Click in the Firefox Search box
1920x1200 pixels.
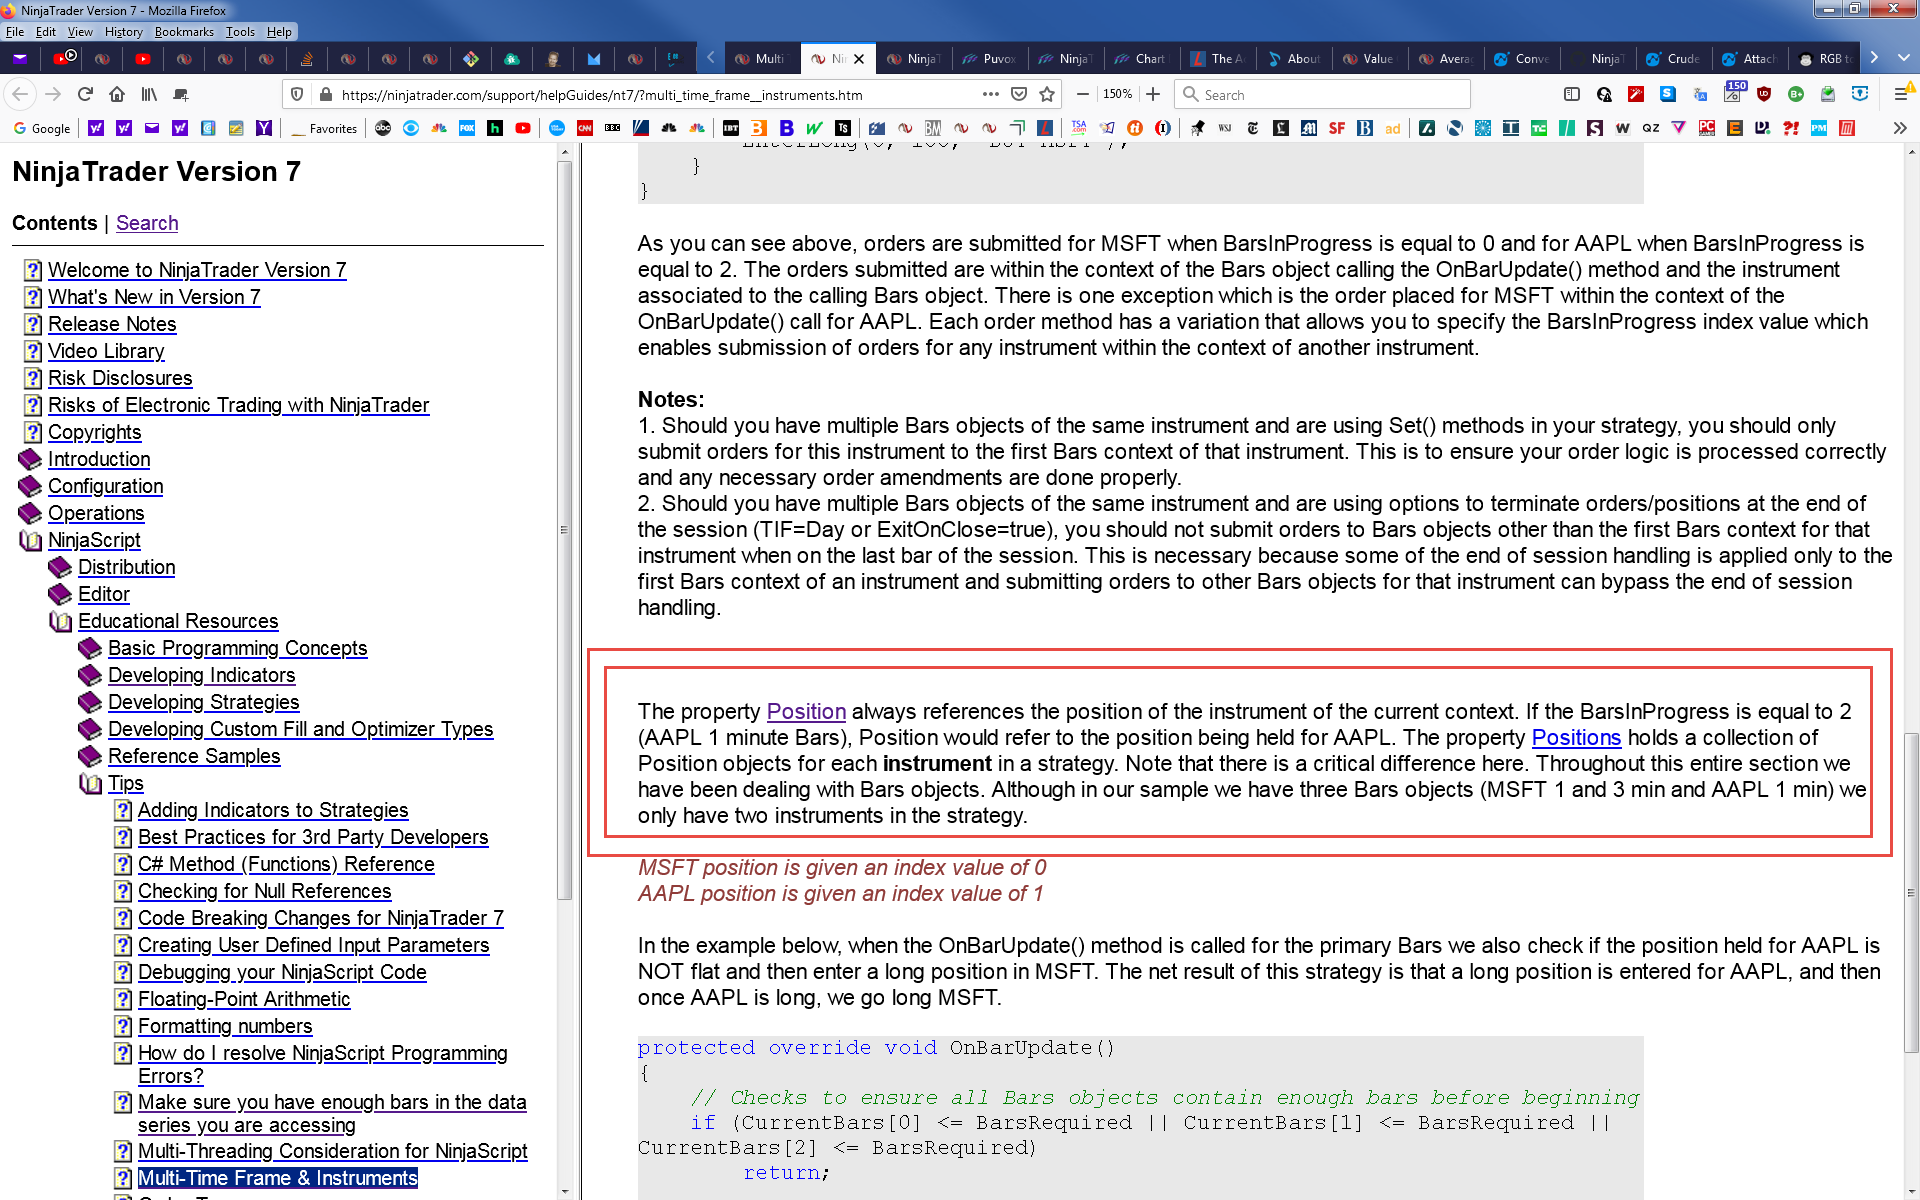coord(1330,94)
